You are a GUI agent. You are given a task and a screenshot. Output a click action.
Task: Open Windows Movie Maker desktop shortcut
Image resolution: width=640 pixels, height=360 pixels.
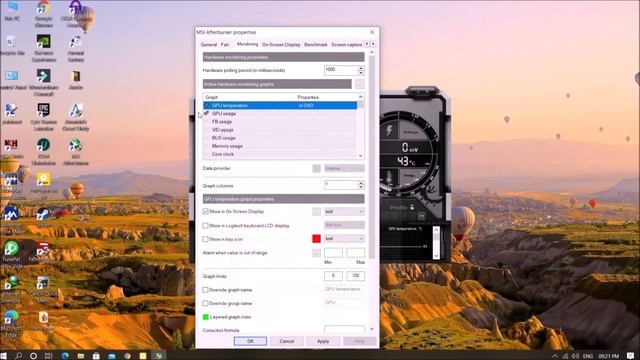click(11, 220)
